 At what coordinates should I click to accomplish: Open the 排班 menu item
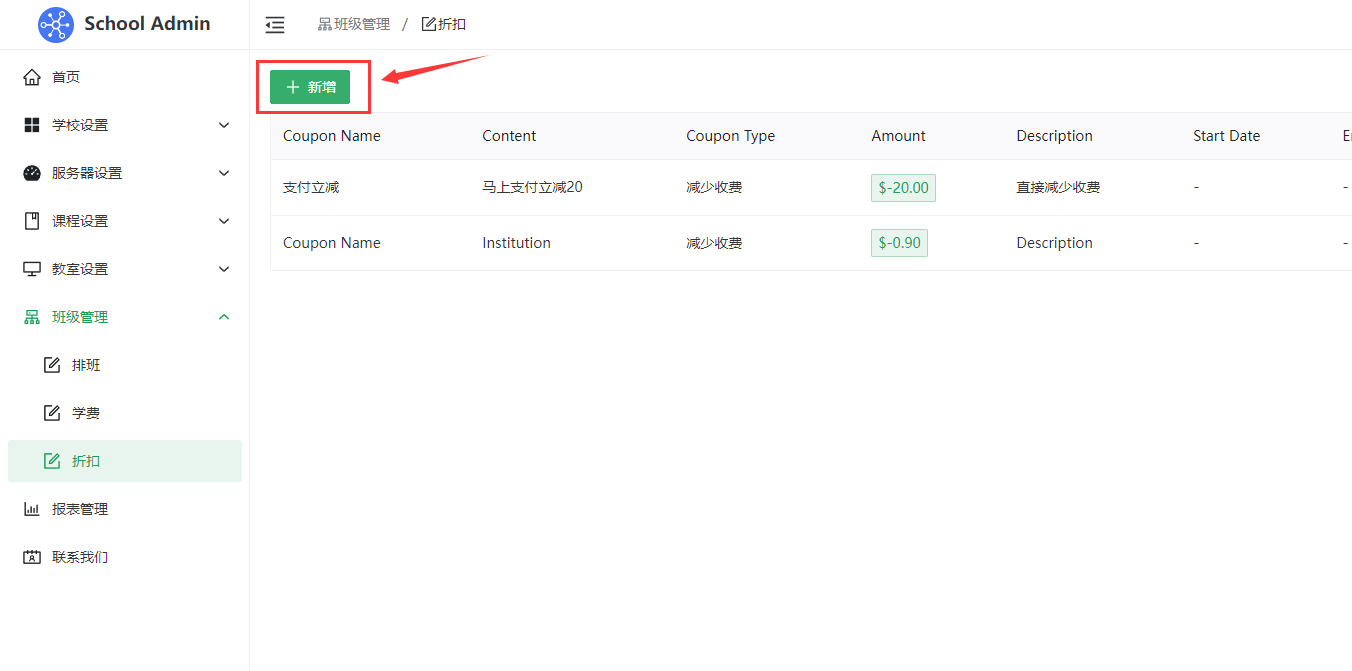(86, 365)
